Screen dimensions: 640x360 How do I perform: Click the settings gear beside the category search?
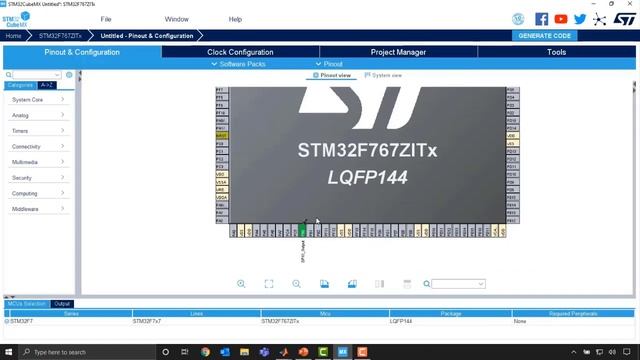(69, 75)
